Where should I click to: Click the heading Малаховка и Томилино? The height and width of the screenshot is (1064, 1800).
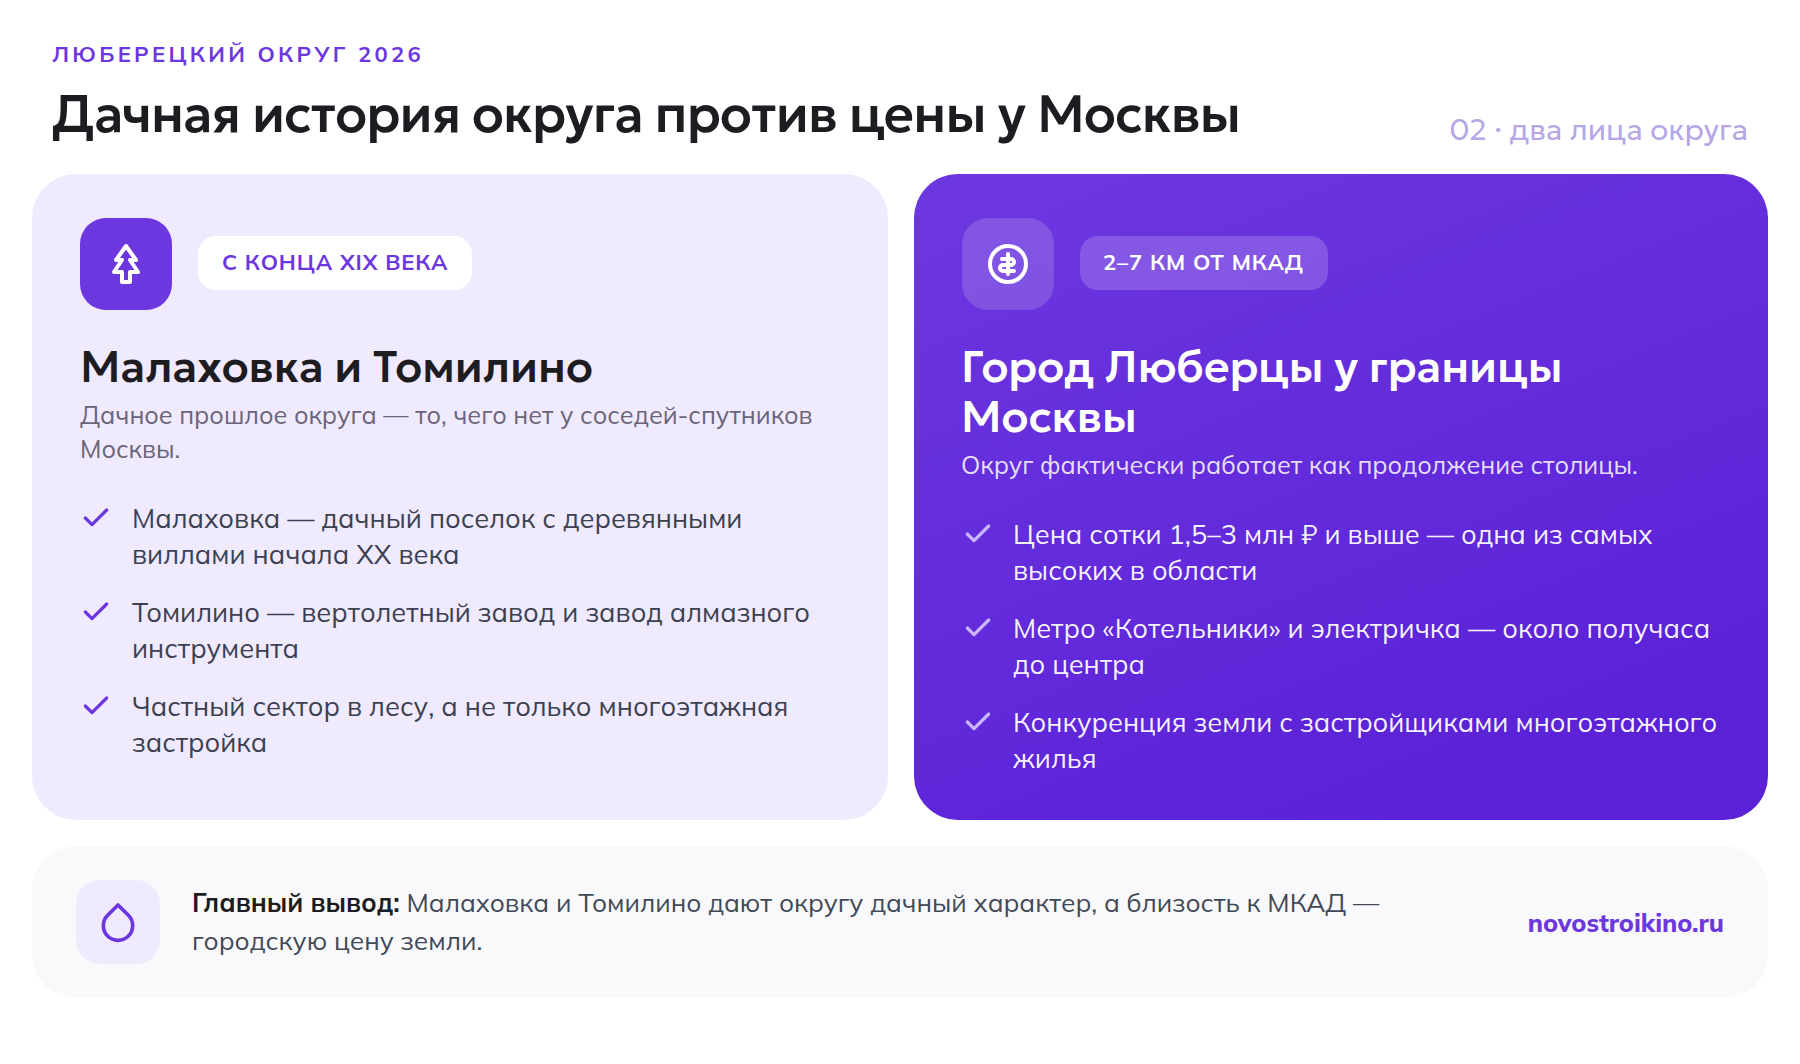pyautogui.click(x=336, y=368)
